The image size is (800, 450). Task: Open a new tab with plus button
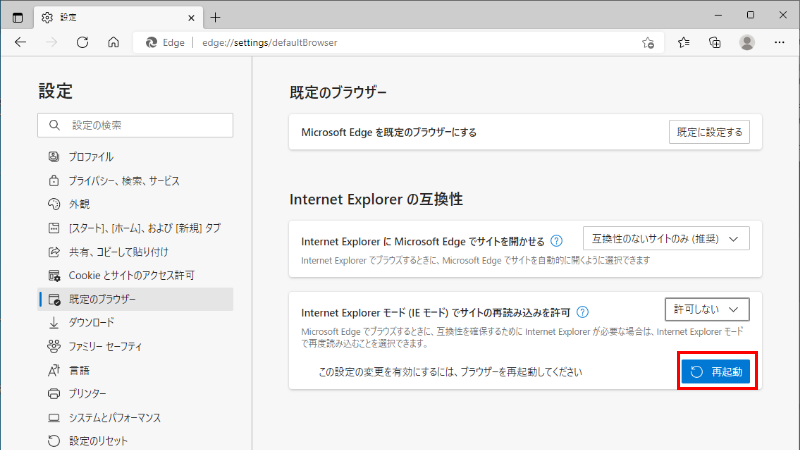(x=215, y=18)
